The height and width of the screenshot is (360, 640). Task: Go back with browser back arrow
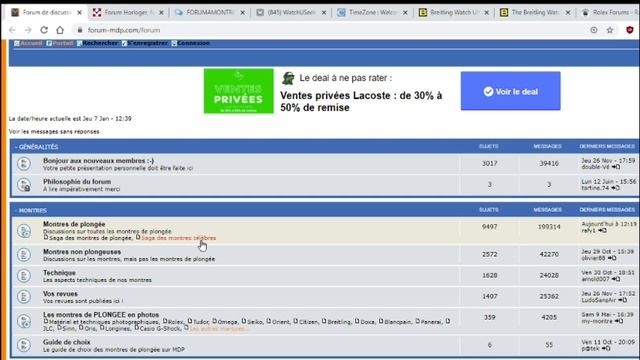[x=12, y=30]
